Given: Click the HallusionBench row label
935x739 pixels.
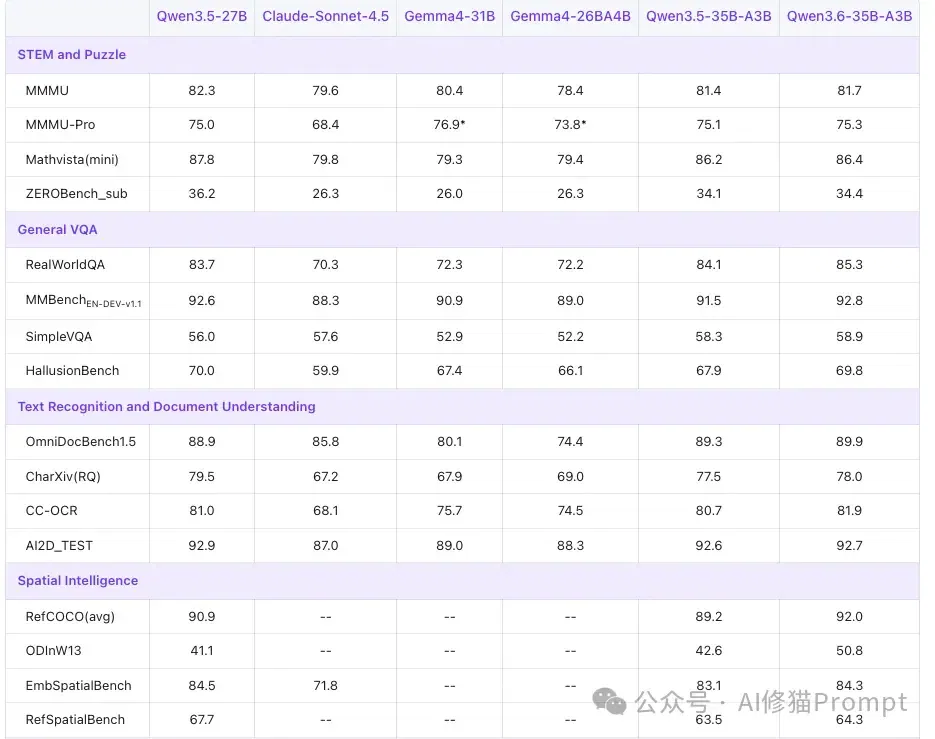Looking at the screenshot, I should pyautogui.click(x=72, y=370).
